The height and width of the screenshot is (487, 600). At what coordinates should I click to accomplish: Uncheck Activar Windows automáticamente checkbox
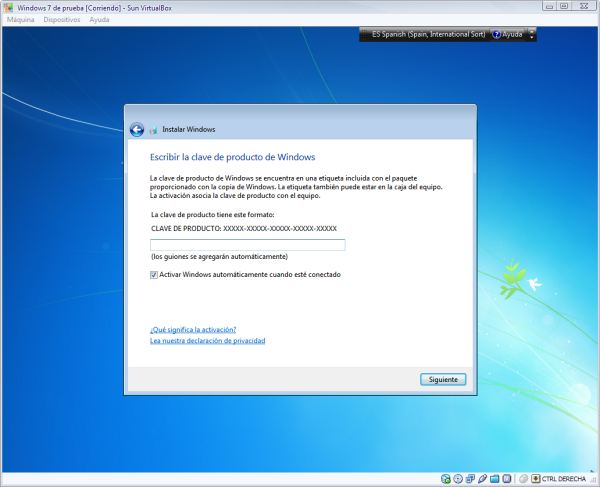point(153,274)
